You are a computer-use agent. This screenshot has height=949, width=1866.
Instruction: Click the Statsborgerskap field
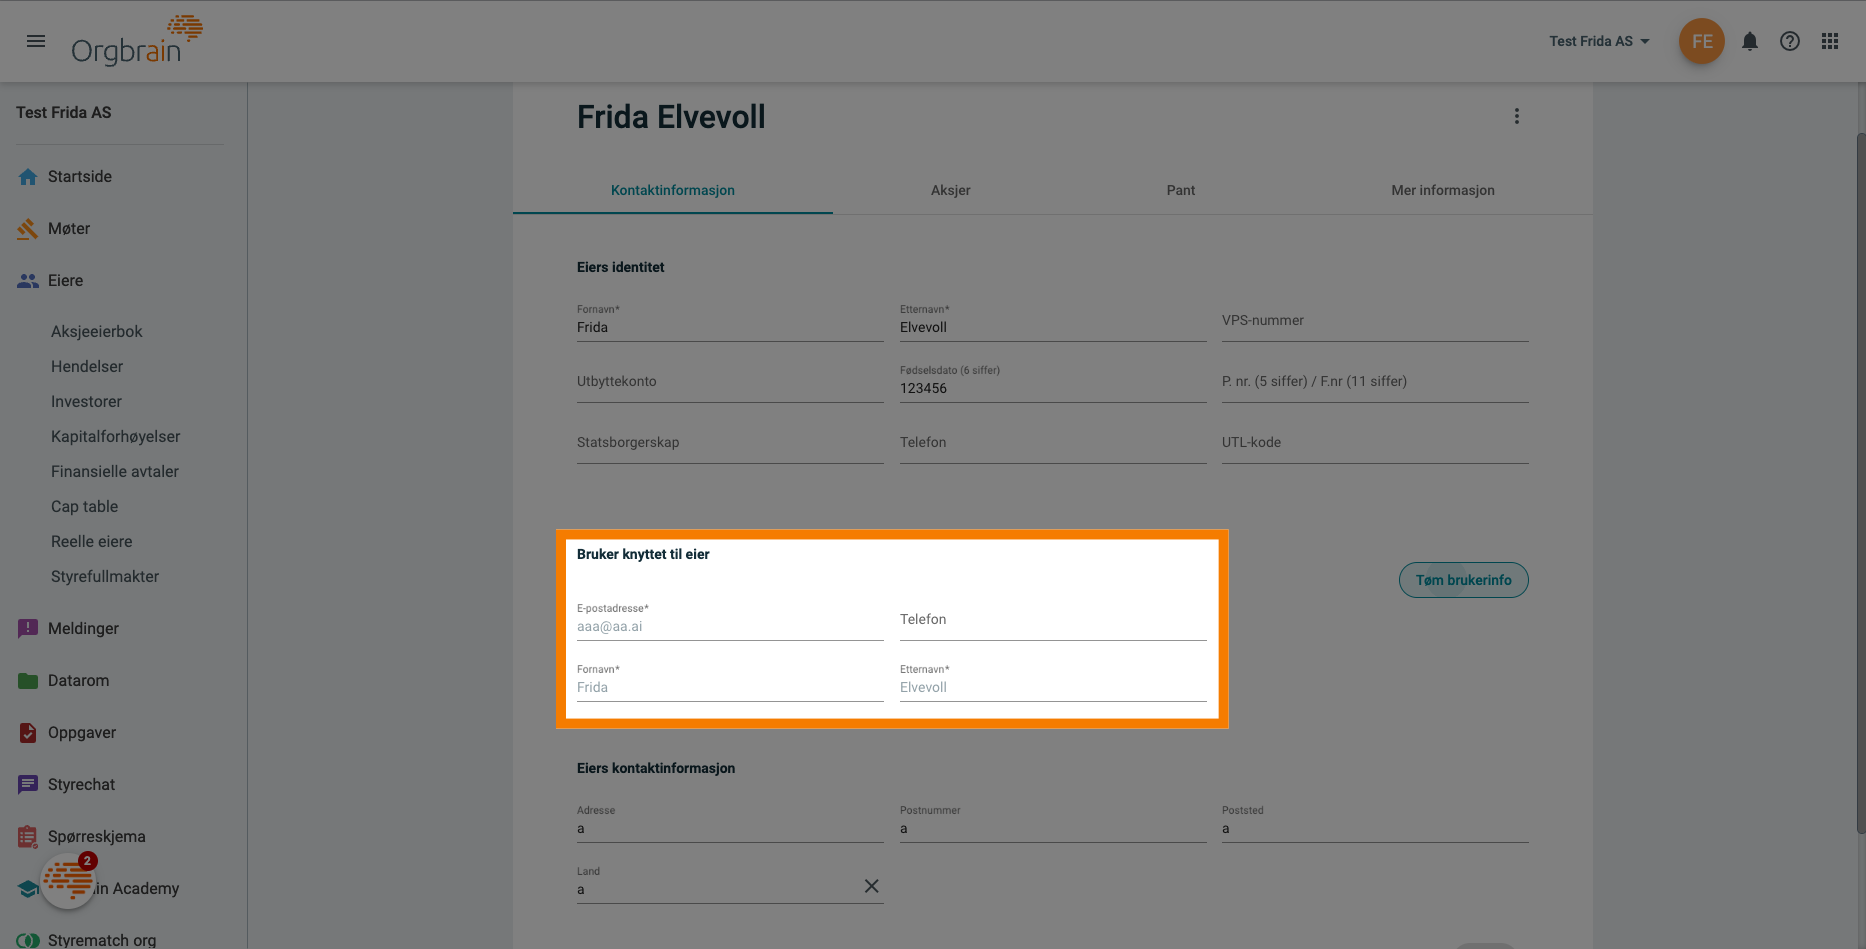(730, 444)
